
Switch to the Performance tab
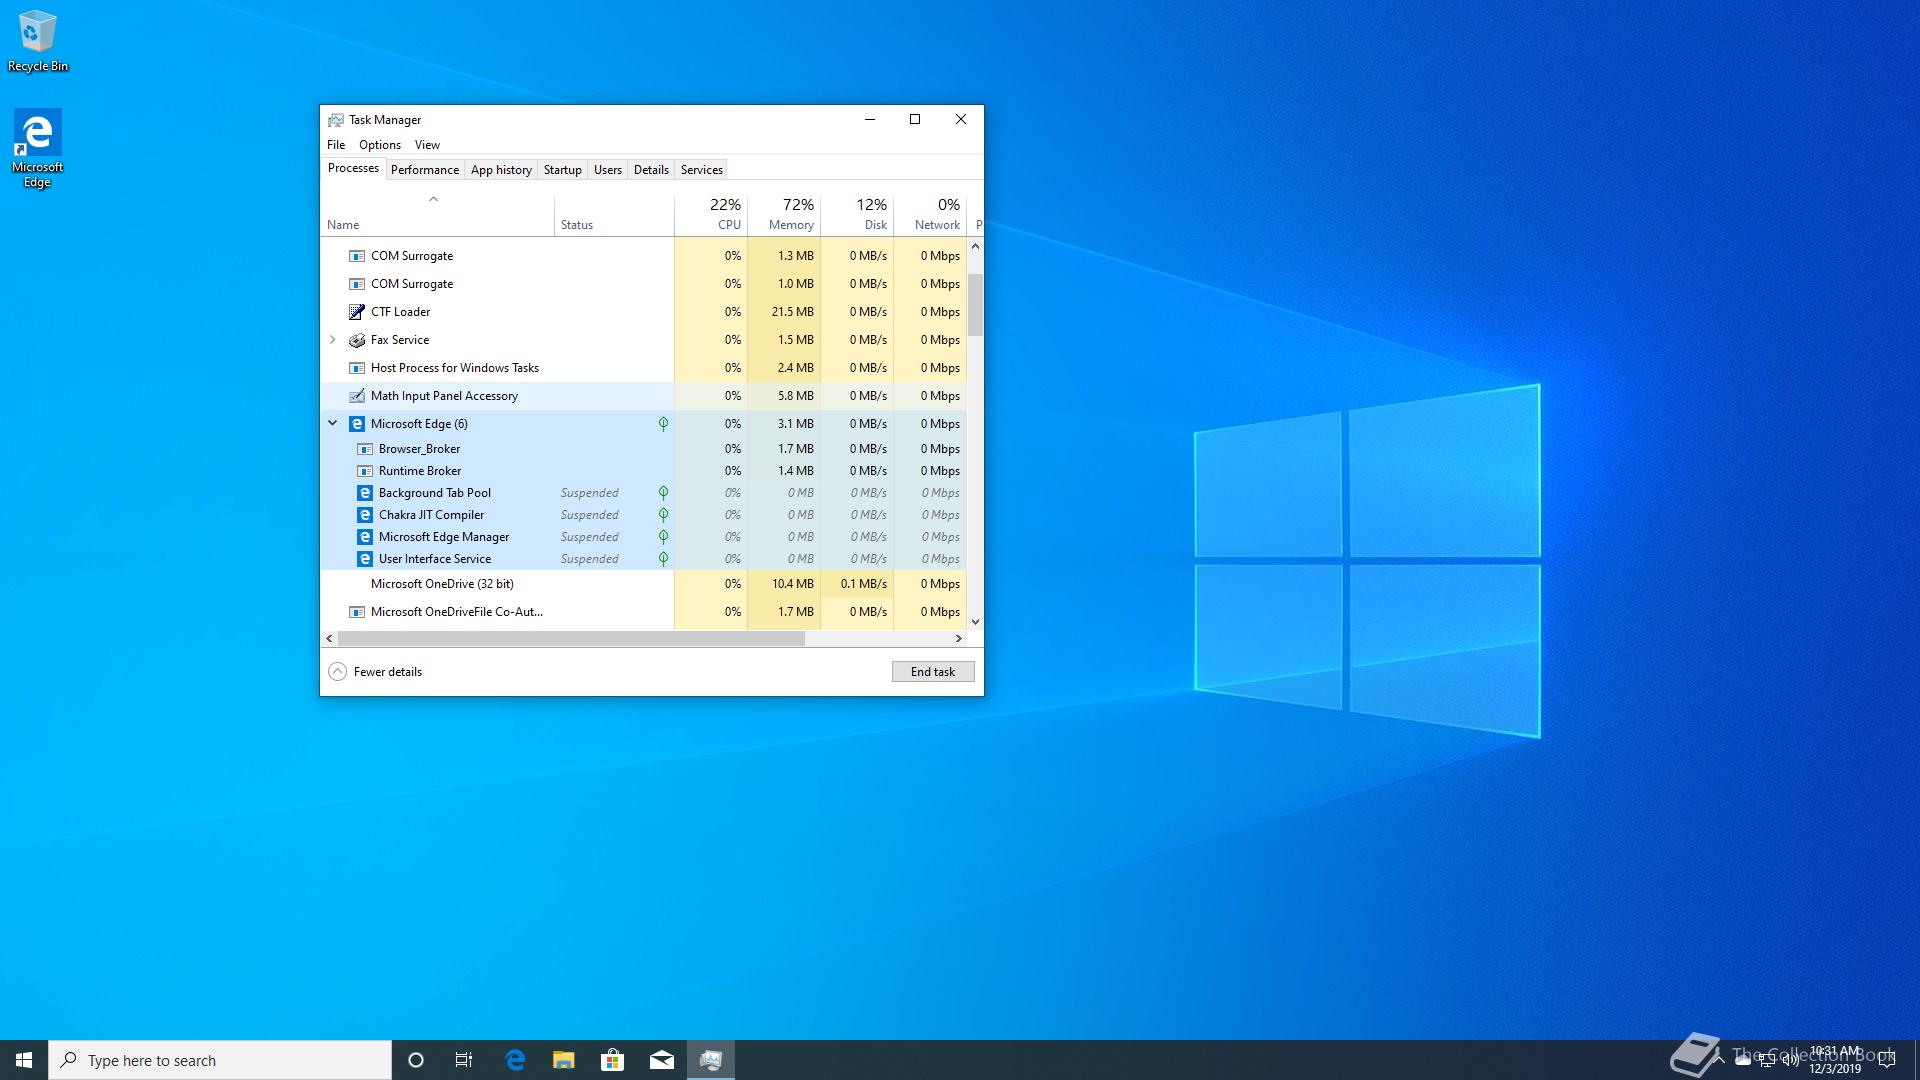click(425, 170)
